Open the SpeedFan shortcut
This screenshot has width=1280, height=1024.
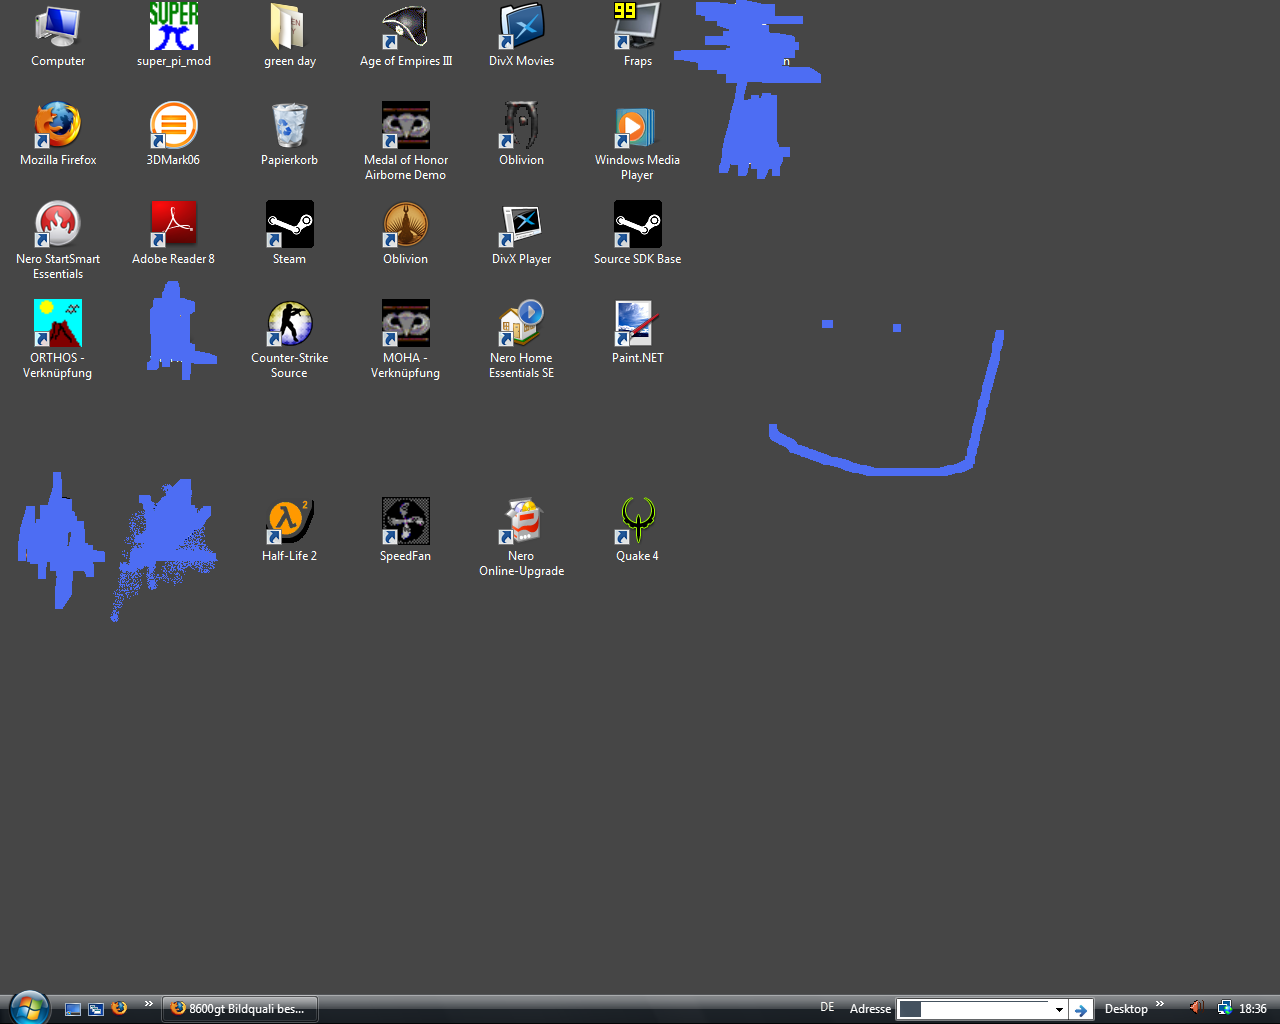[406, 530]
